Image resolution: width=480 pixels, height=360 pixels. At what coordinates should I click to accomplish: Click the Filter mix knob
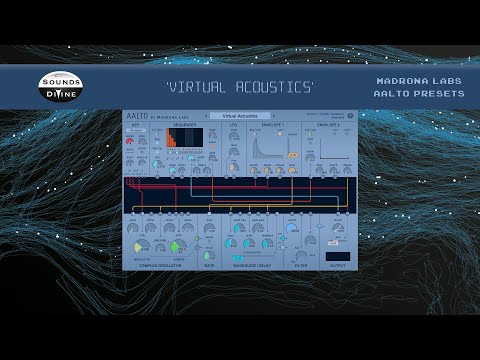pyautogui.click(x=301, y=256)
